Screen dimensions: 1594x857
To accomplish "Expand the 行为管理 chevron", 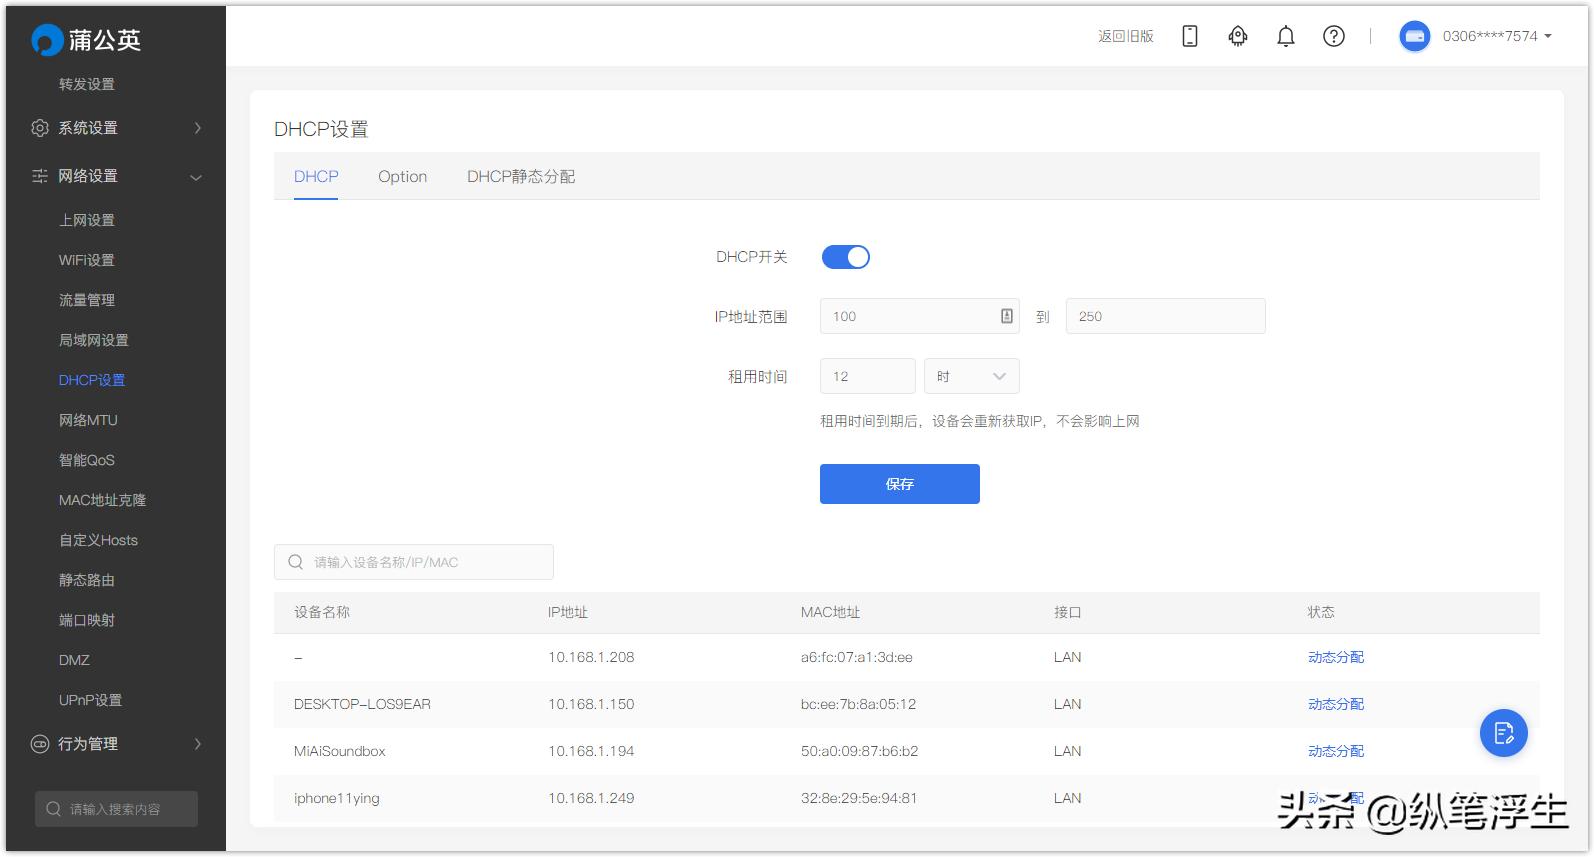I will pyautogui.click(x=198, y=744).
